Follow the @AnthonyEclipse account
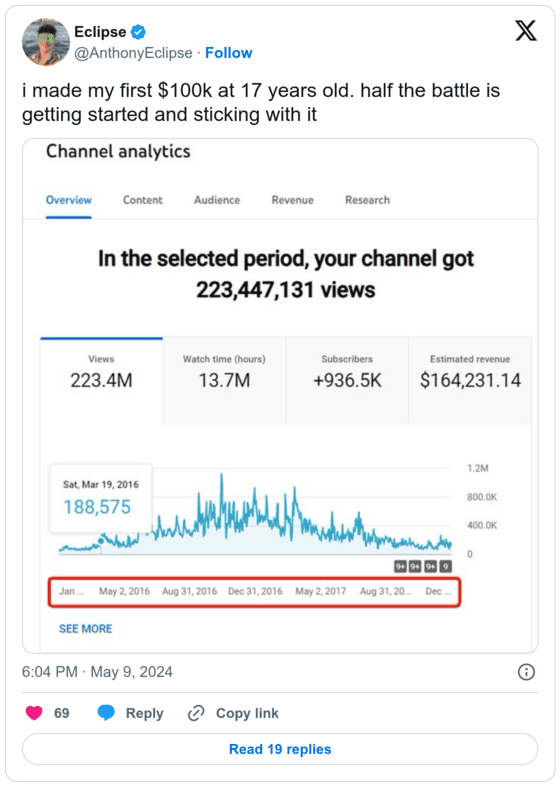 229,53
